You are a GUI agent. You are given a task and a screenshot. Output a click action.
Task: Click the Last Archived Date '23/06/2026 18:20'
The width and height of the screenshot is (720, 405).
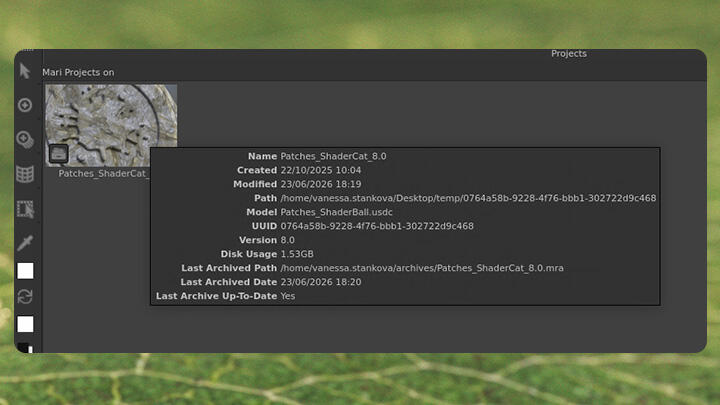321,282
